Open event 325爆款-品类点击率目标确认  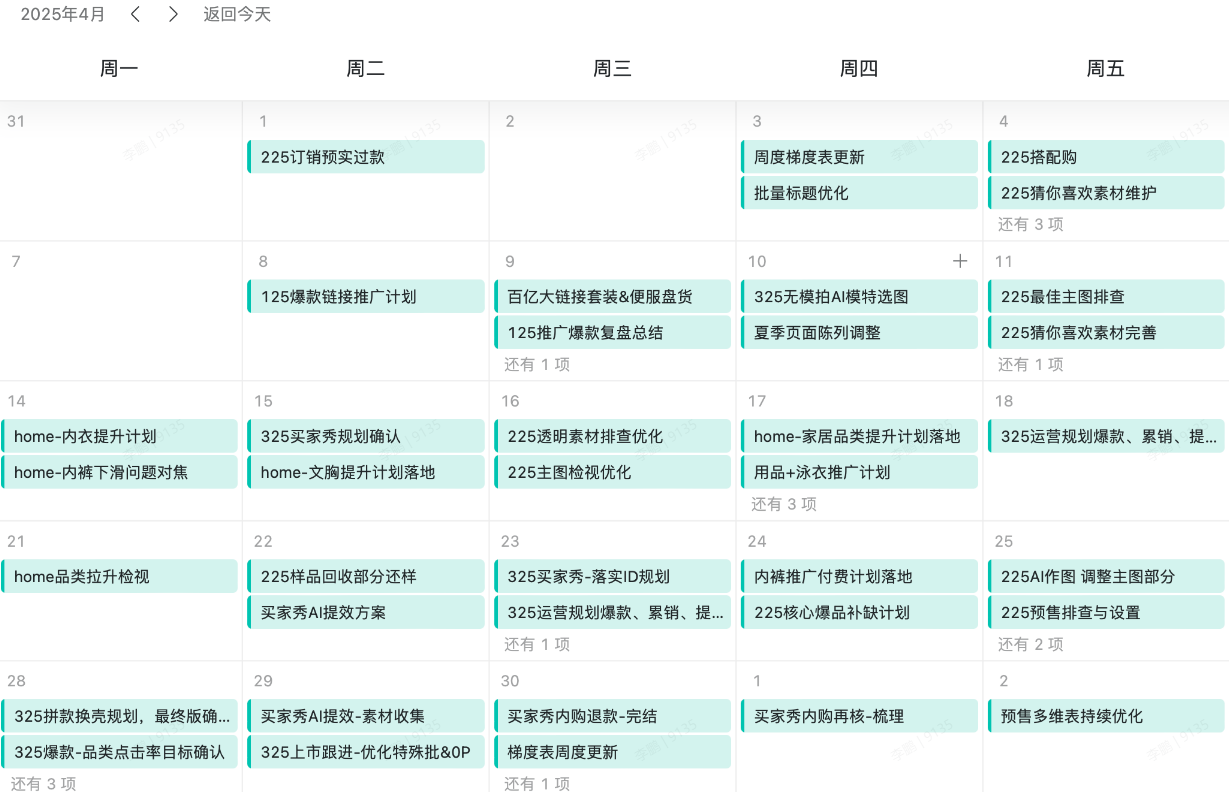click(119, 753)
